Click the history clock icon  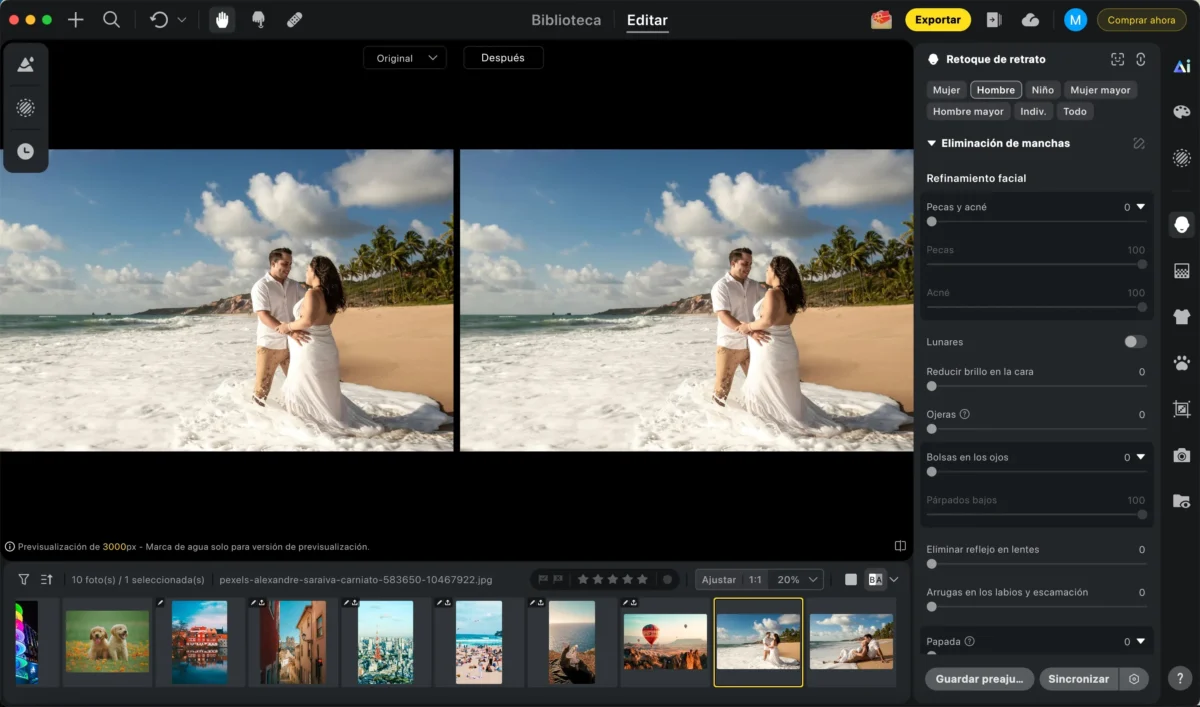(x=26, y=152)
